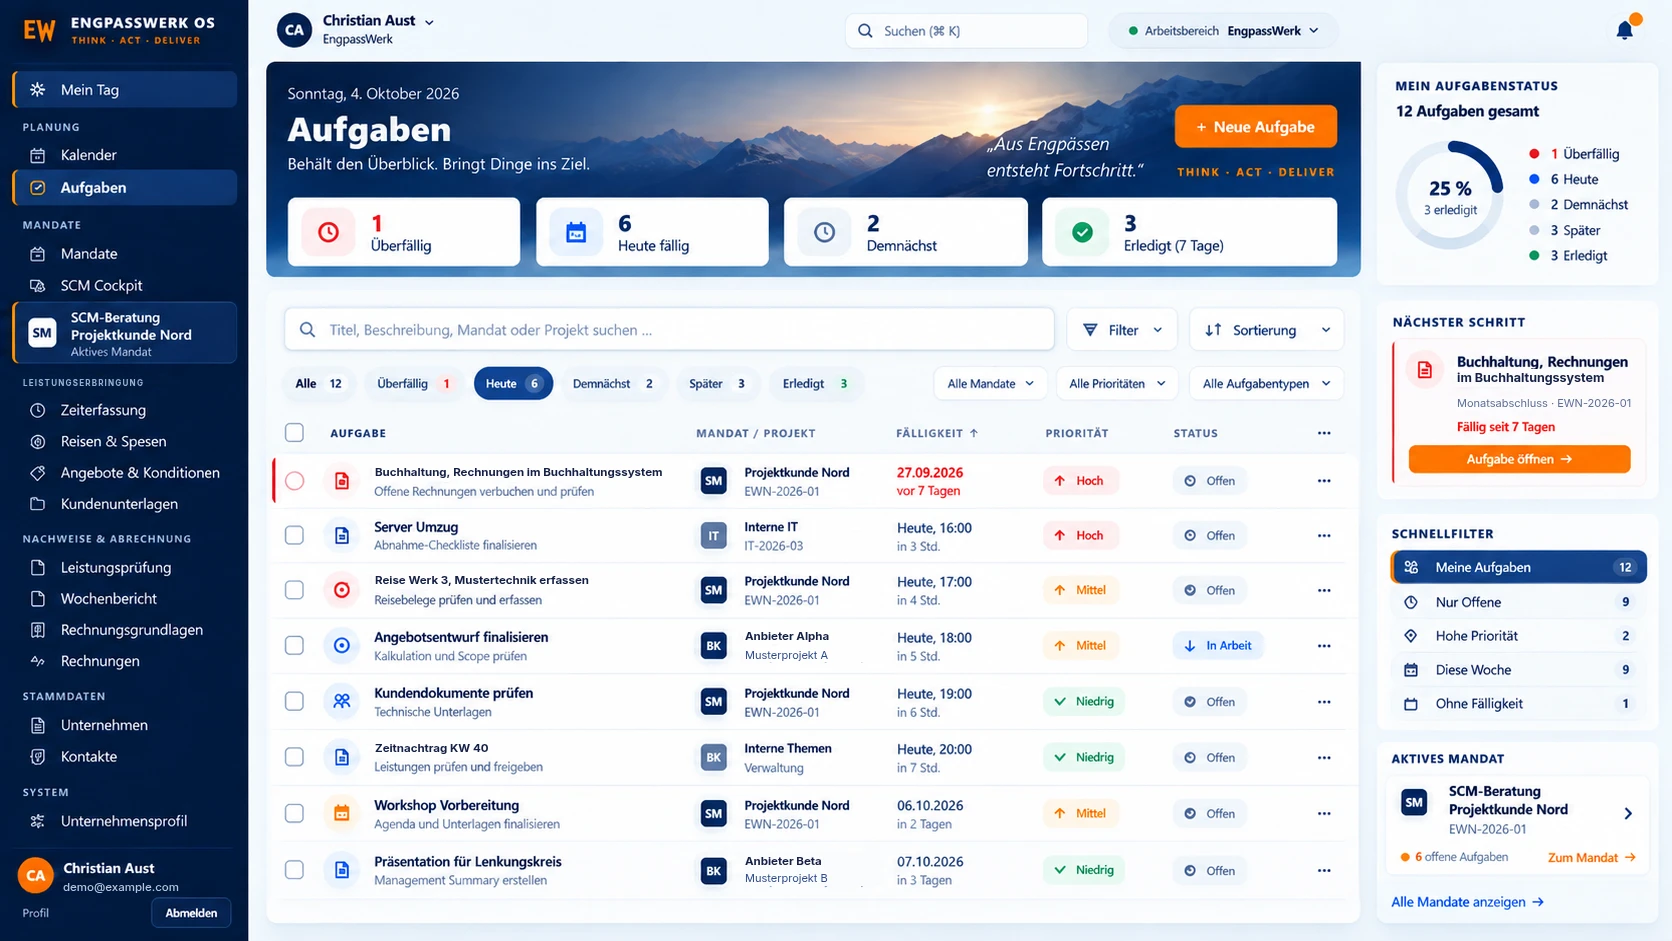Expand the Alle Prioritäten dropdown
The image size is (1672, 941).
1117,384
